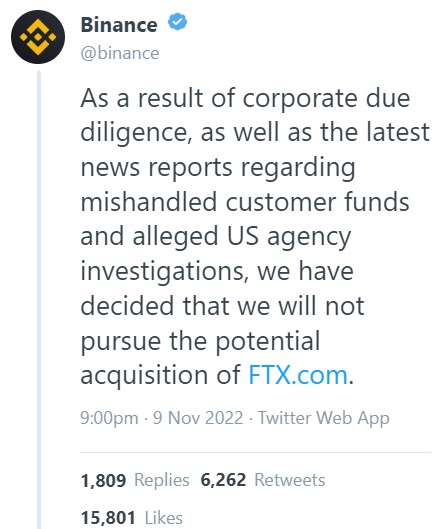Click the blue verified badge
Screen dimensions: 445x529
(177, 22)
